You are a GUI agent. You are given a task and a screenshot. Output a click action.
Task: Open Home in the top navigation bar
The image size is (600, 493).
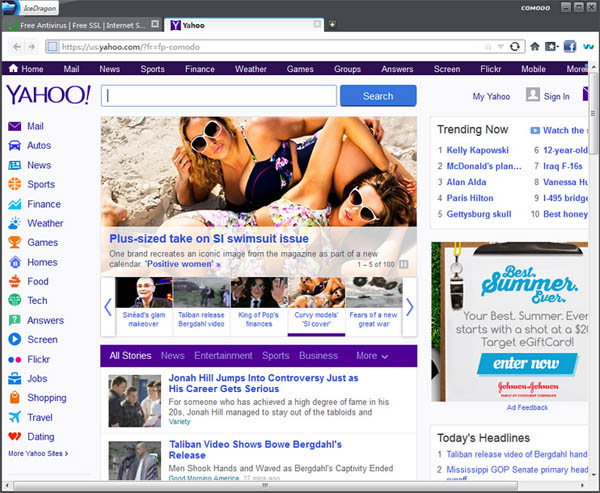point(26,69)
